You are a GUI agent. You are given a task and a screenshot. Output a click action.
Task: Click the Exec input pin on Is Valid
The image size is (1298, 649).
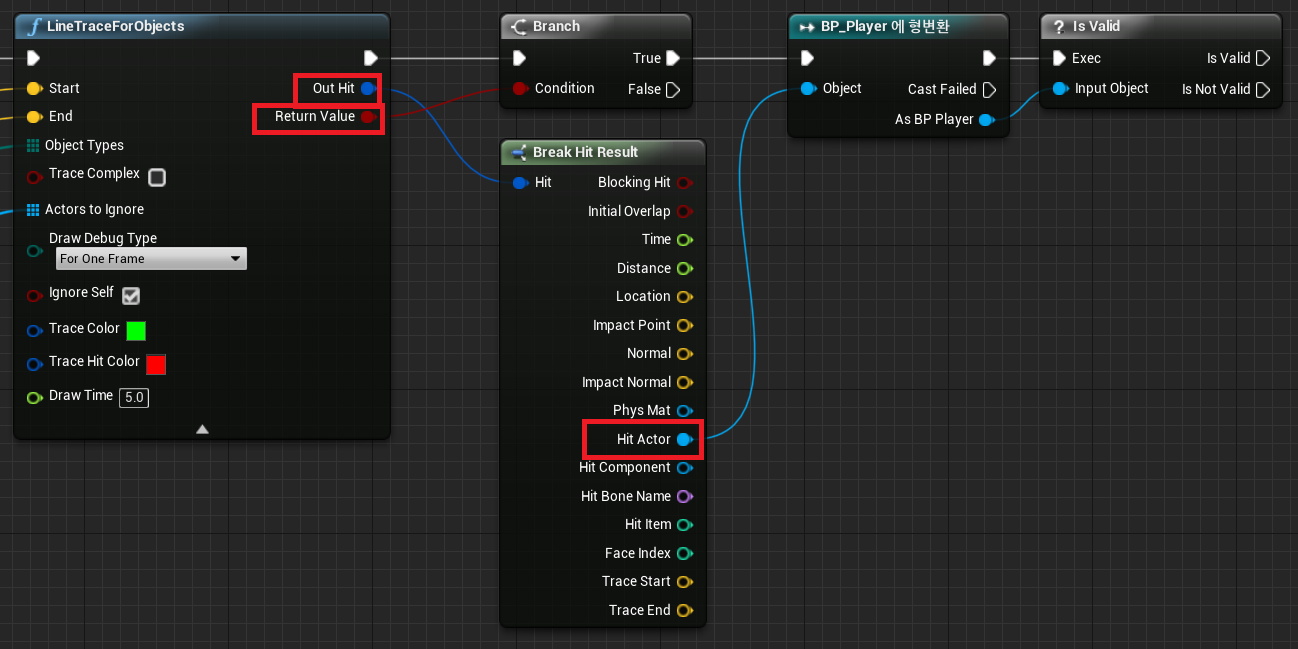[1060, 58]
